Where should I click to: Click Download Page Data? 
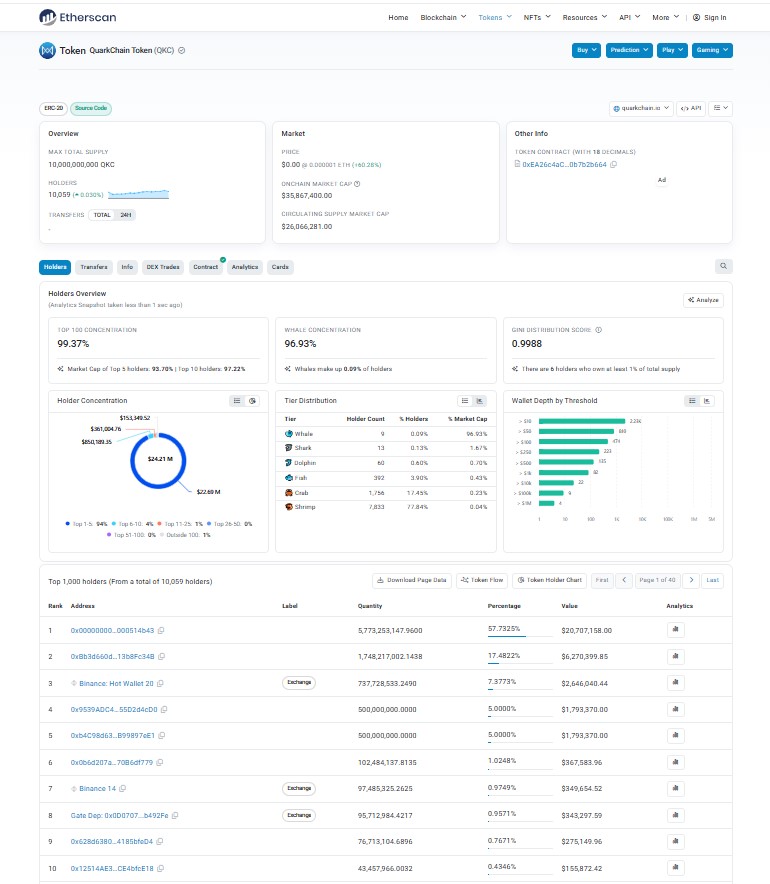[411, 580]
